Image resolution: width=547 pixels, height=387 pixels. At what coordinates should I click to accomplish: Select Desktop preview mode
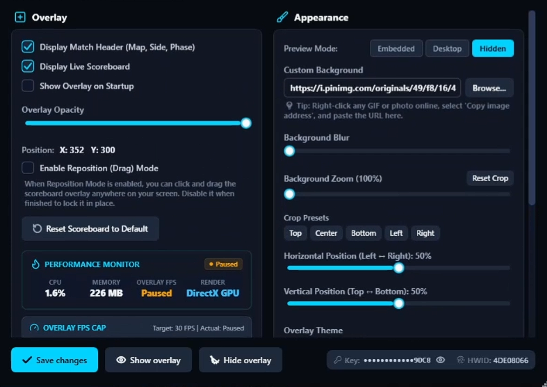pyautogui.click(x=447, y=49)
